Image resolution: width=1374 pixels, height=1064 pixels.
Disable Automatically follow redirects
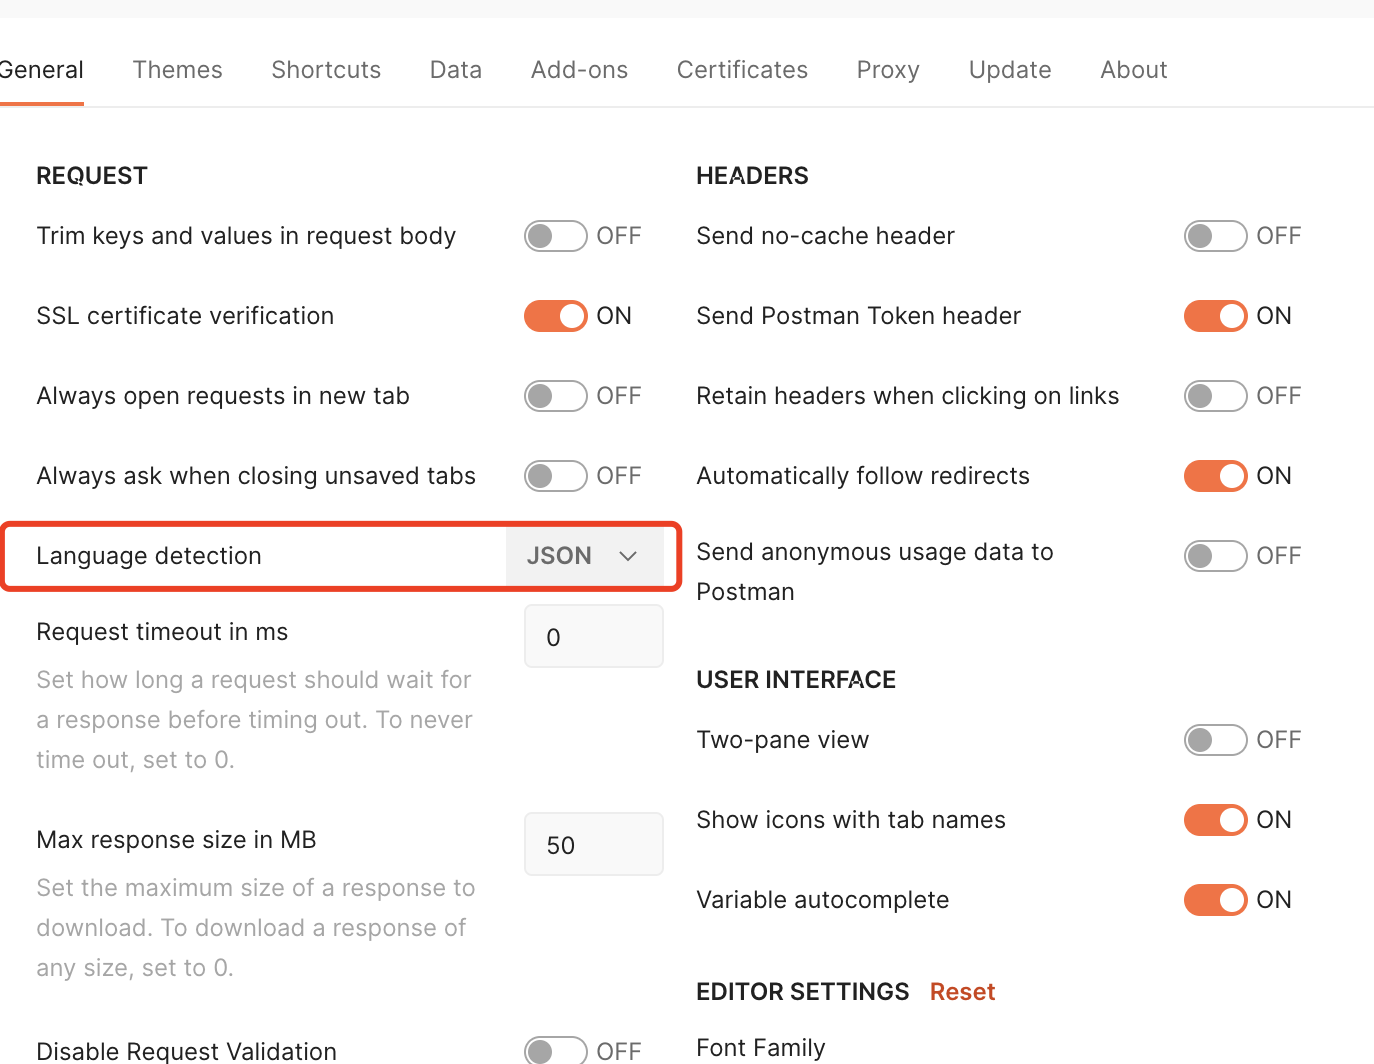tap(1215, 476)
